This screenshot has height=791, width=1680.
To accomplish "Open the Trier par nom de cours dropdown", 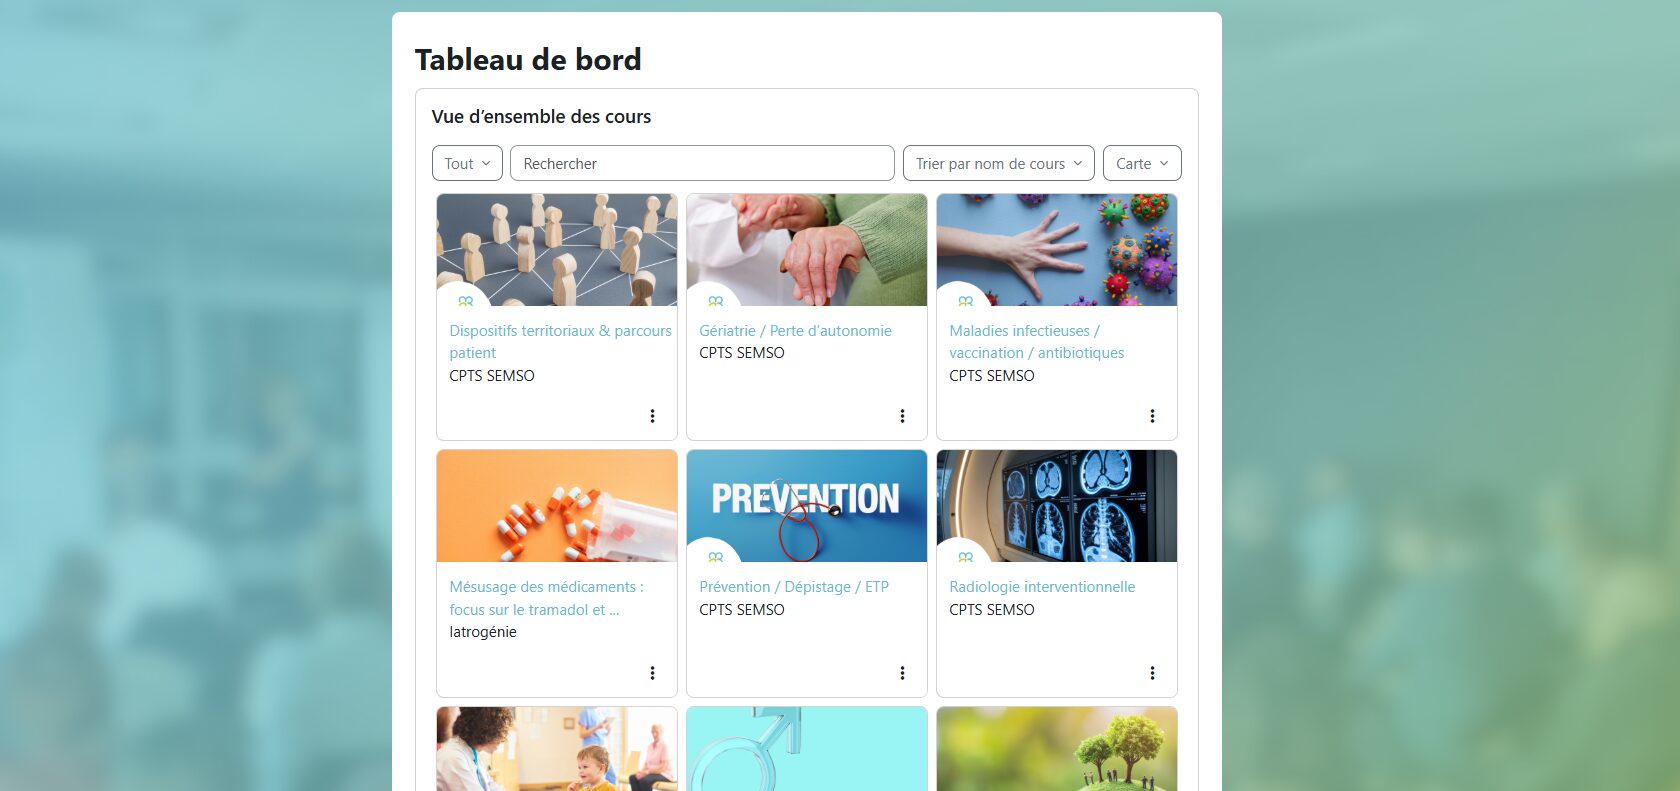I will coord(999,163).
